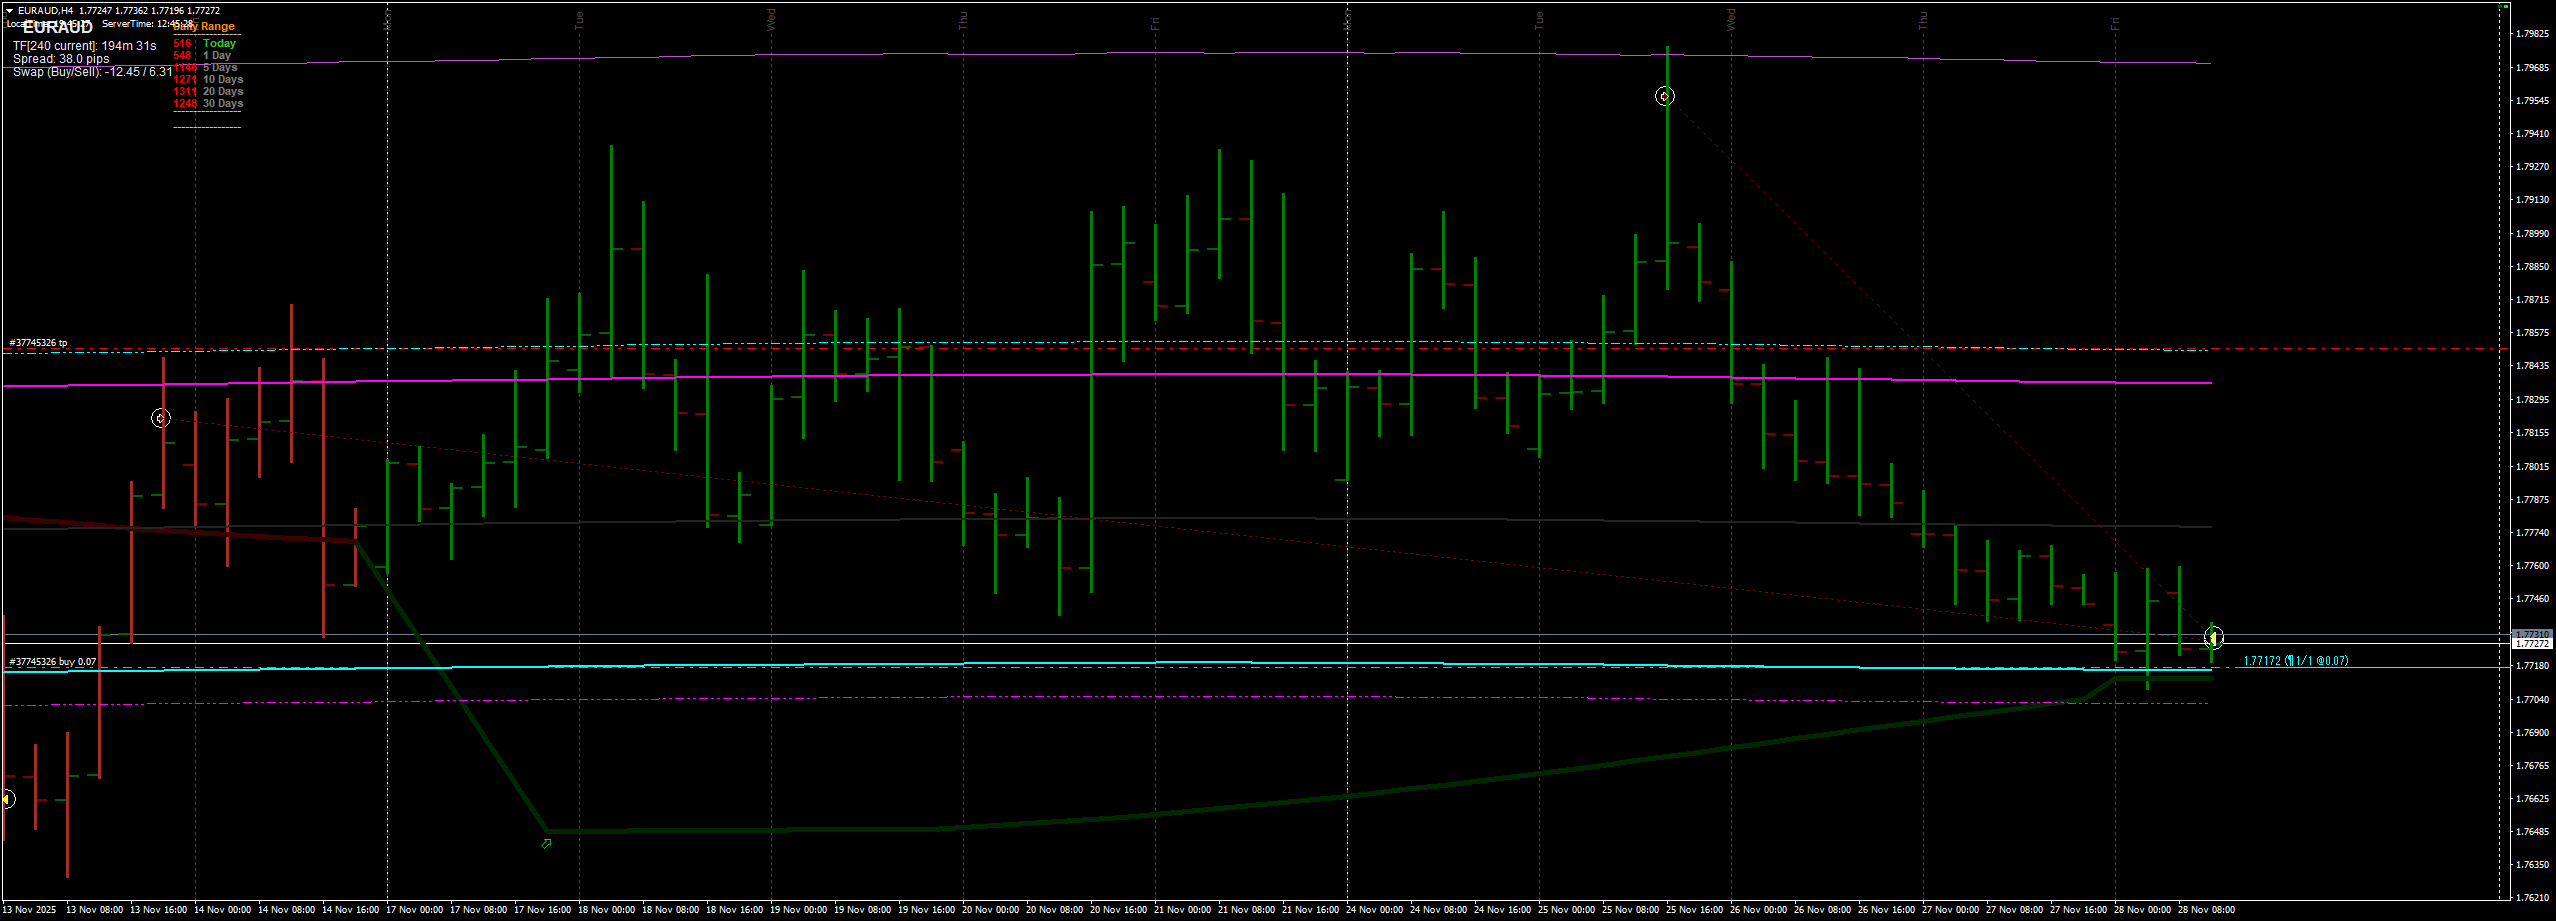Click the 1.77172 position info label

coord(2295,661)
